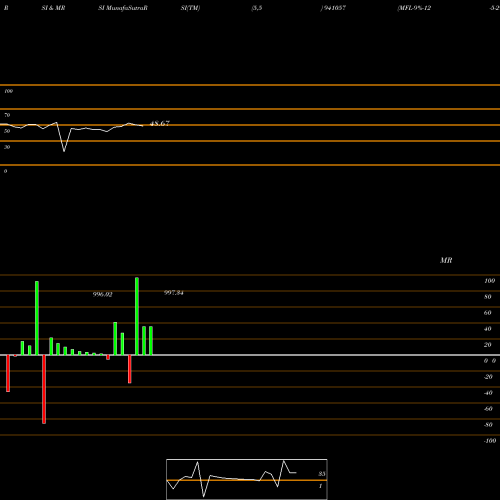Click the tallest green bar near 997.84
The width and height of the screenshot is (500, 500).
(x=137, y=316)
